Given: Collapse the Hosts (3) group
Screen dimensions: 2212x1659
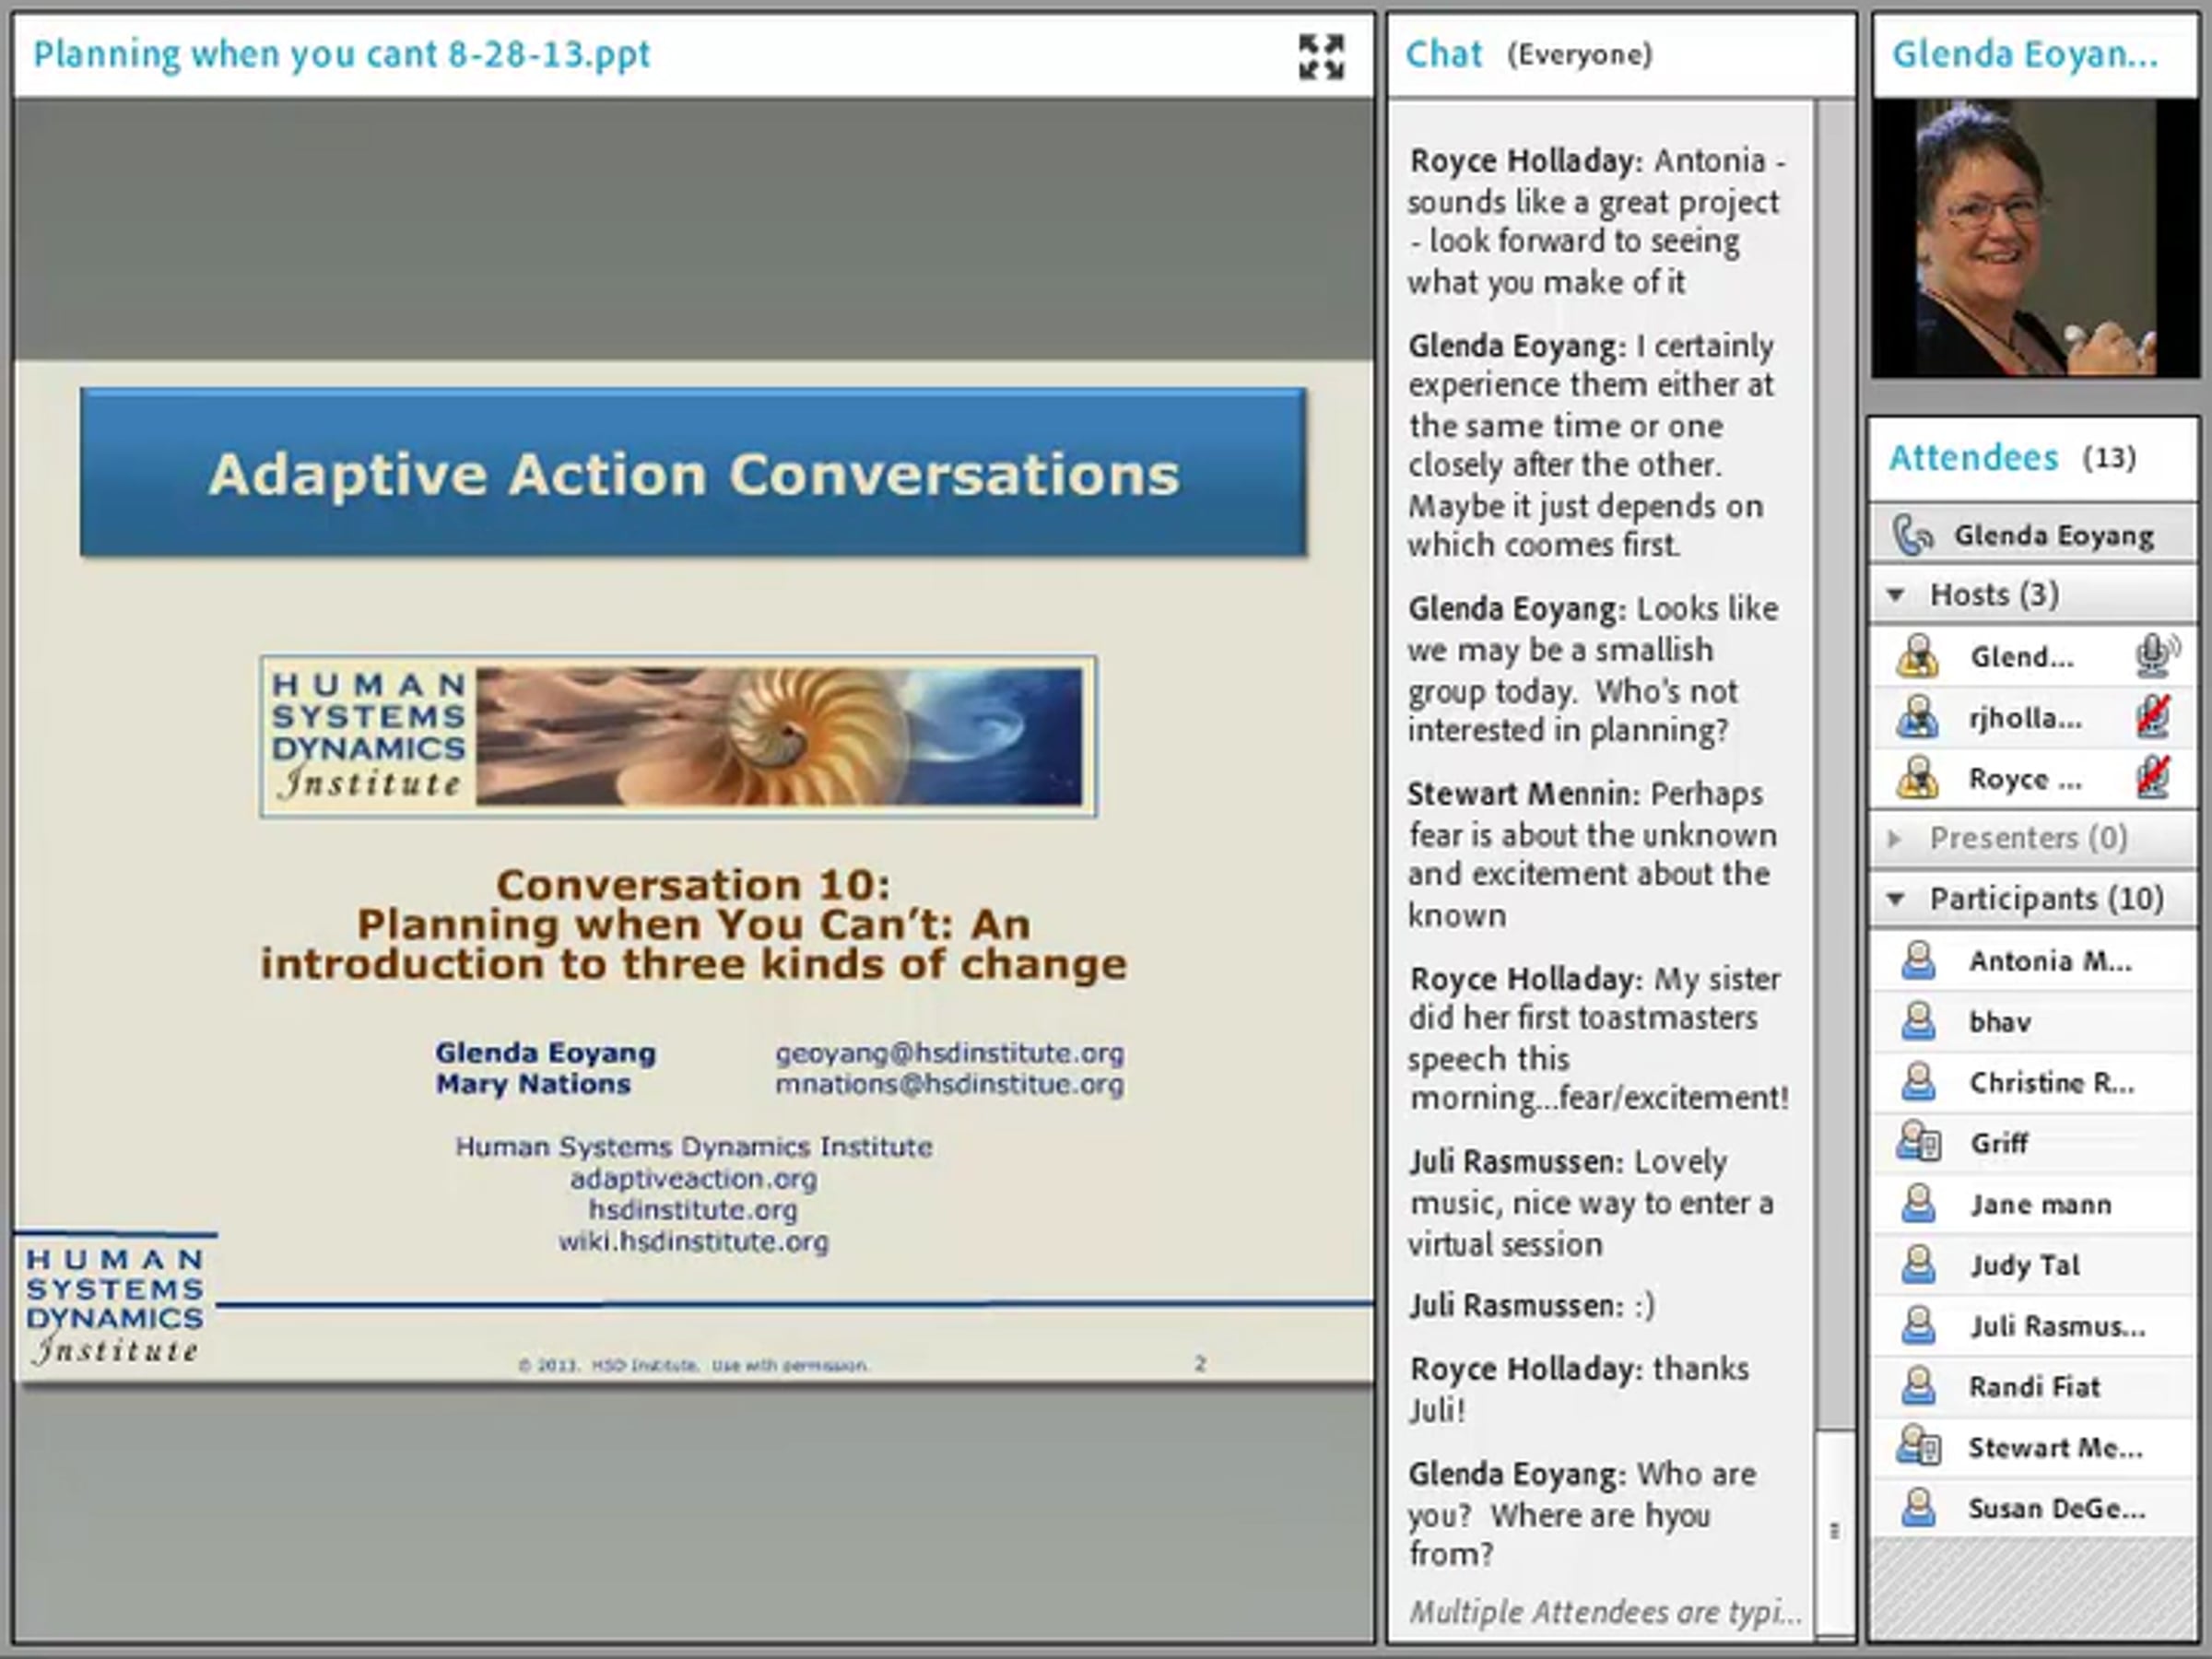Looking at the screenshot, I should [1895, 595].
